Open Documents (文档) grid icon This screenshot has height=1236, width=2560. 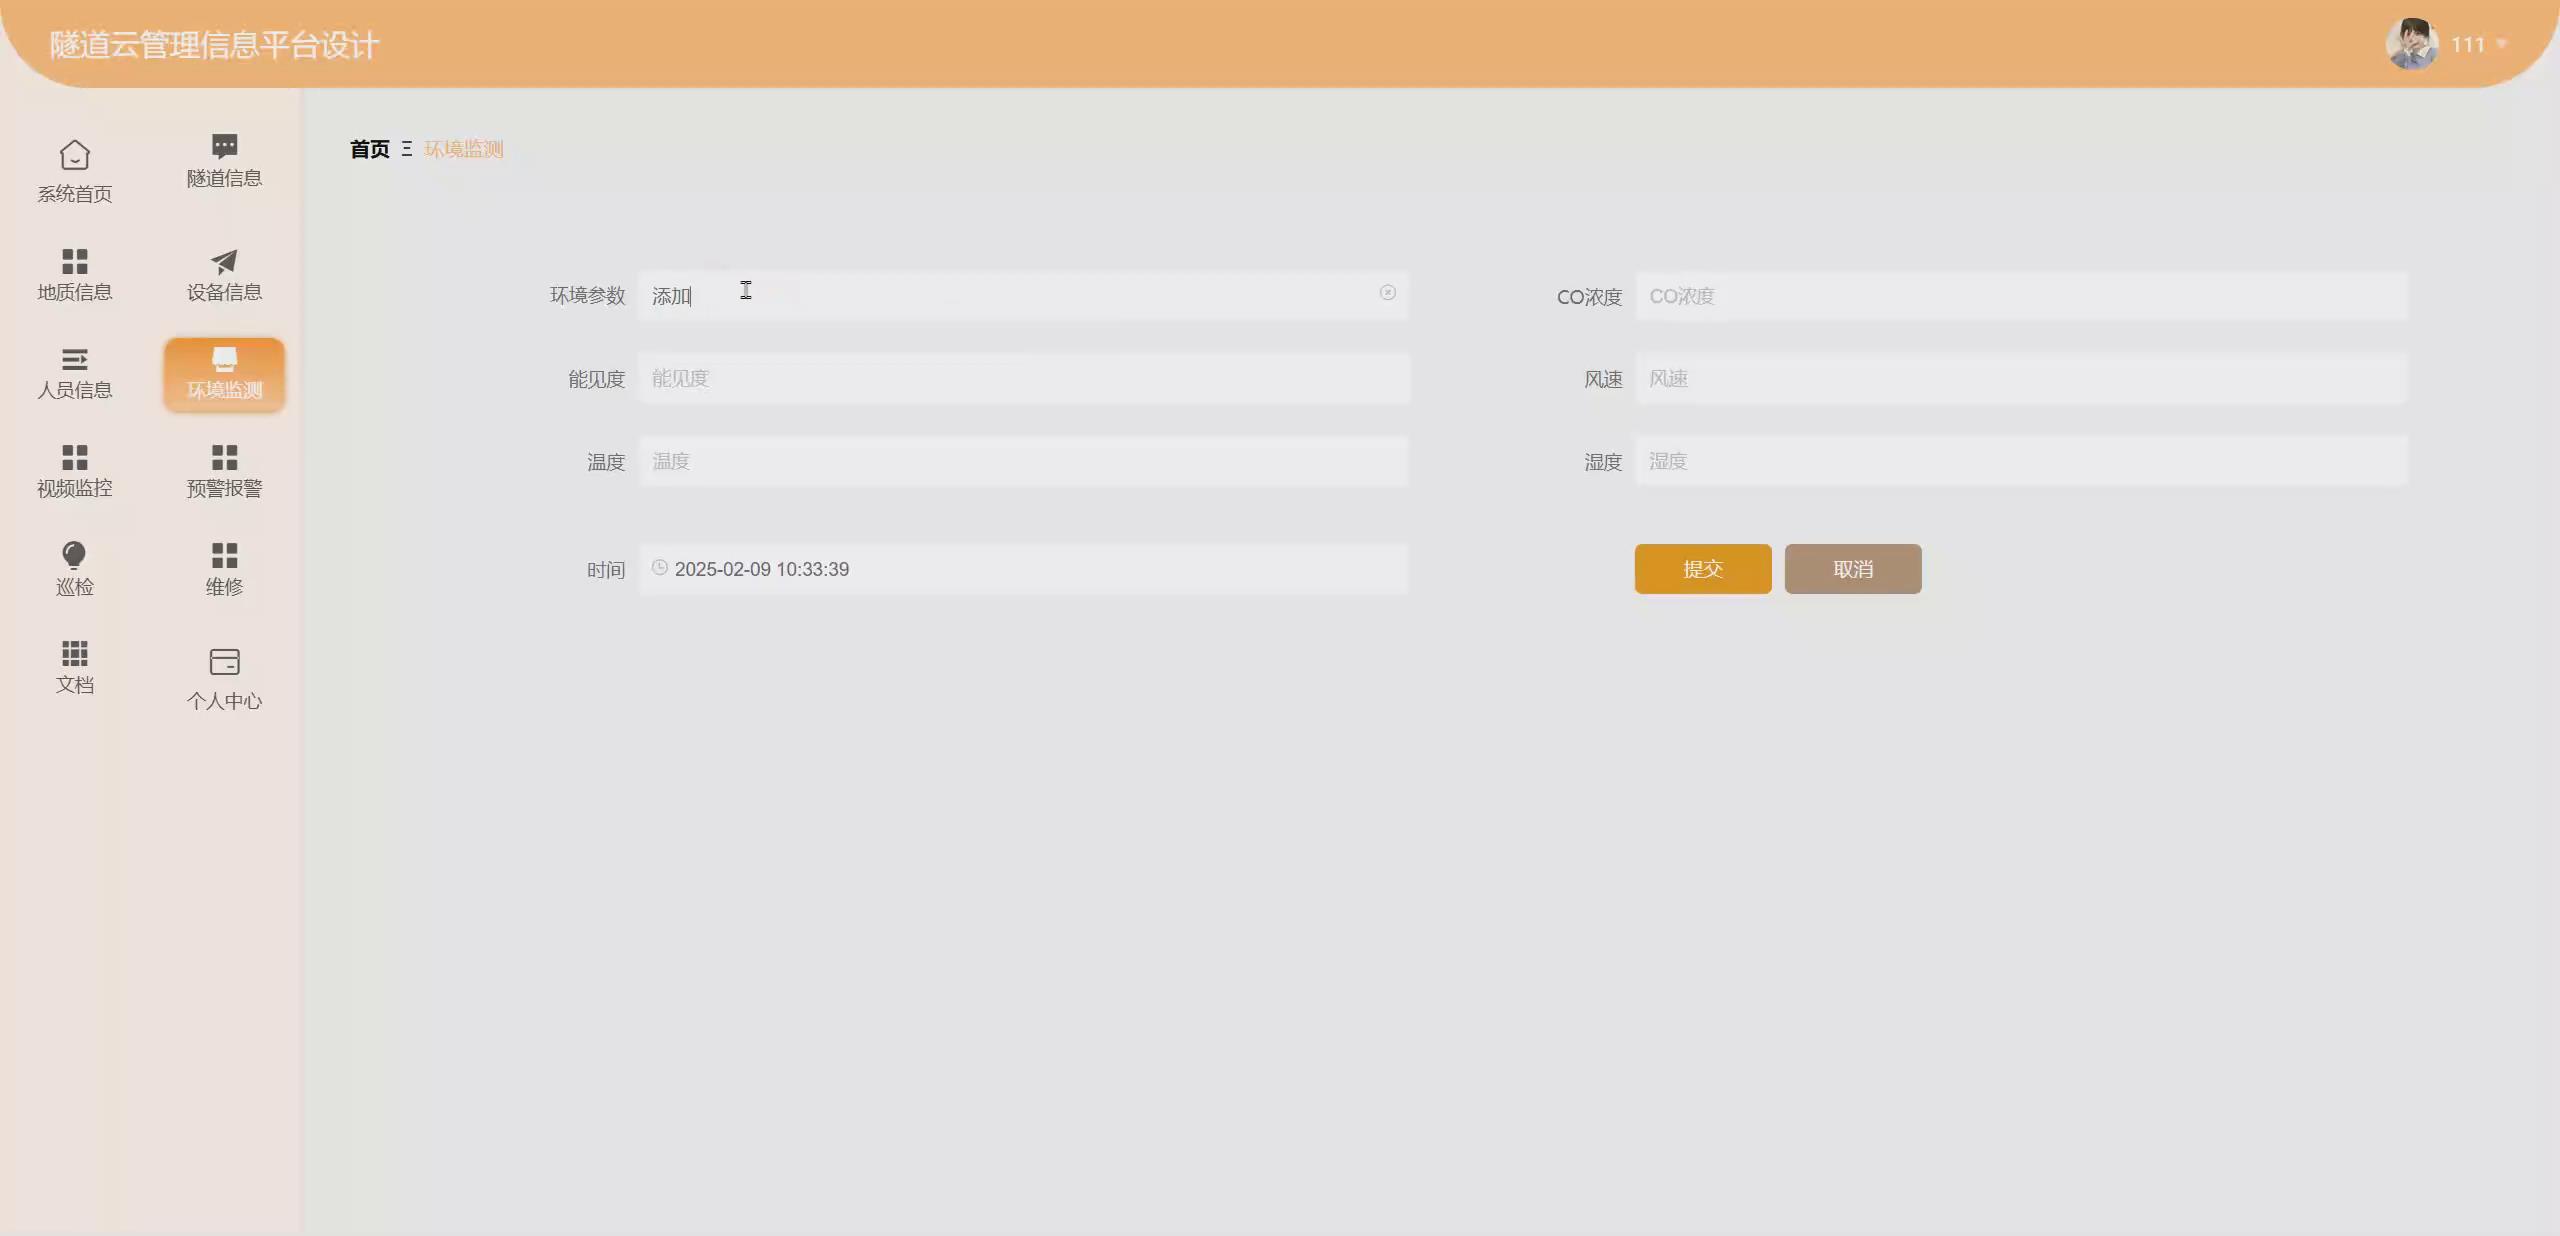click(x=75, y=653)
